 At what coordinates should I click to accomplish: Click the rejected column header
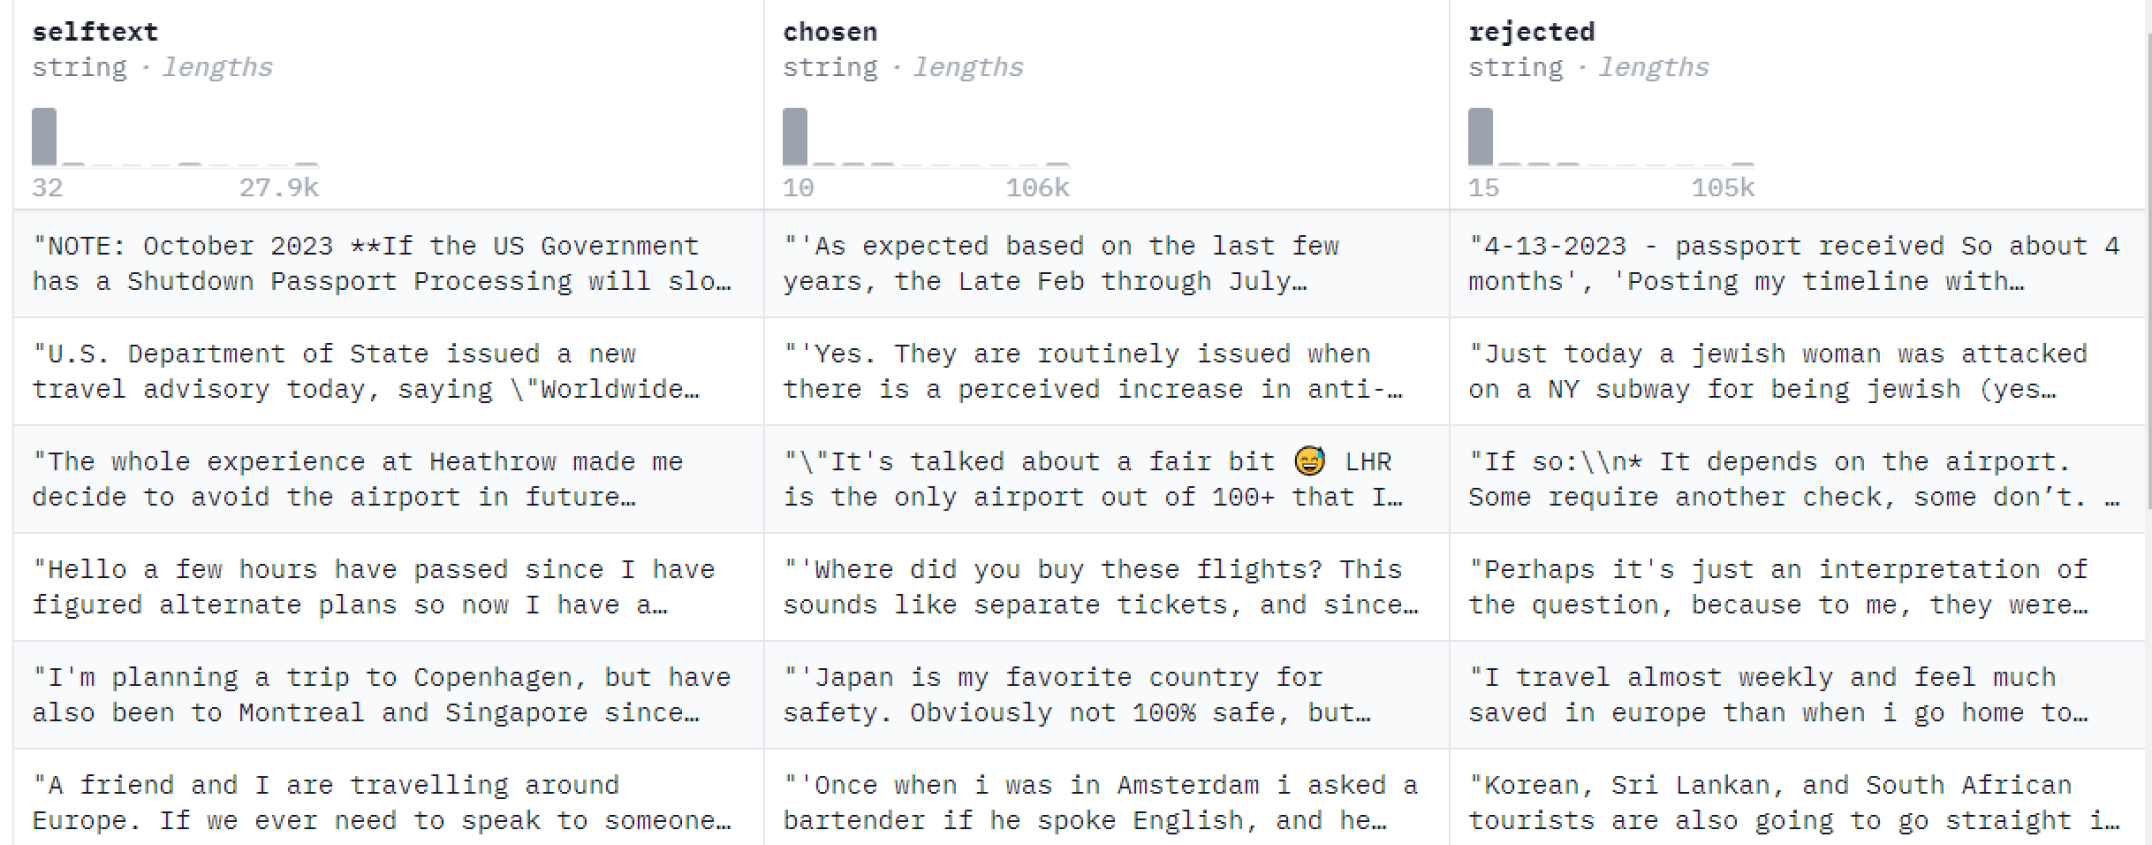pyautogui.click(x=1530, y=32)
